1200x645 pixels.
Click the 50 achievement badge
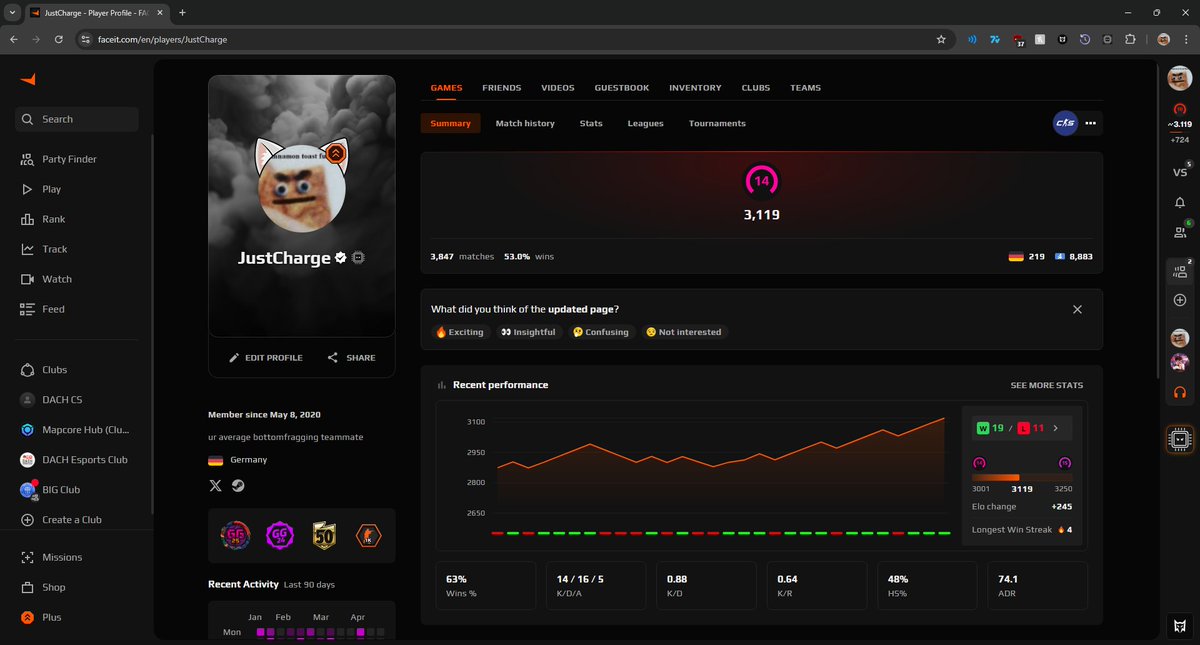324,536
